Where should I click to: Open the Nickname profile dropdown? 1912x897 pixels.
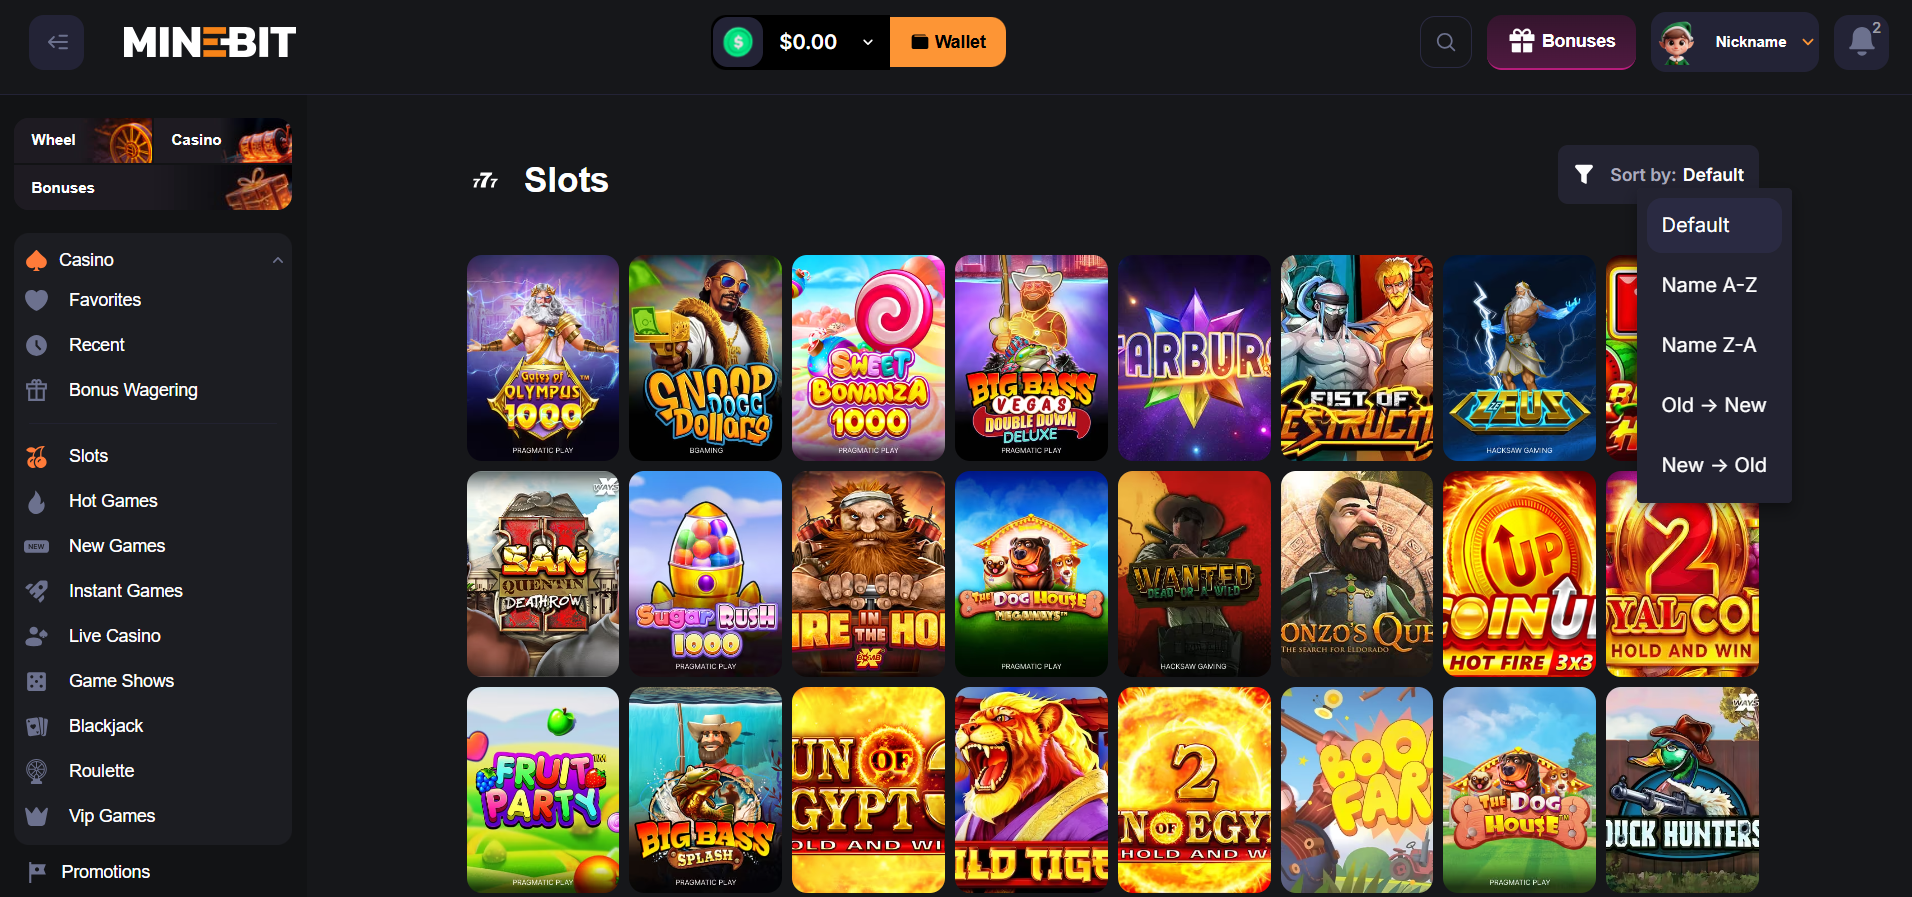point(1735,42)
